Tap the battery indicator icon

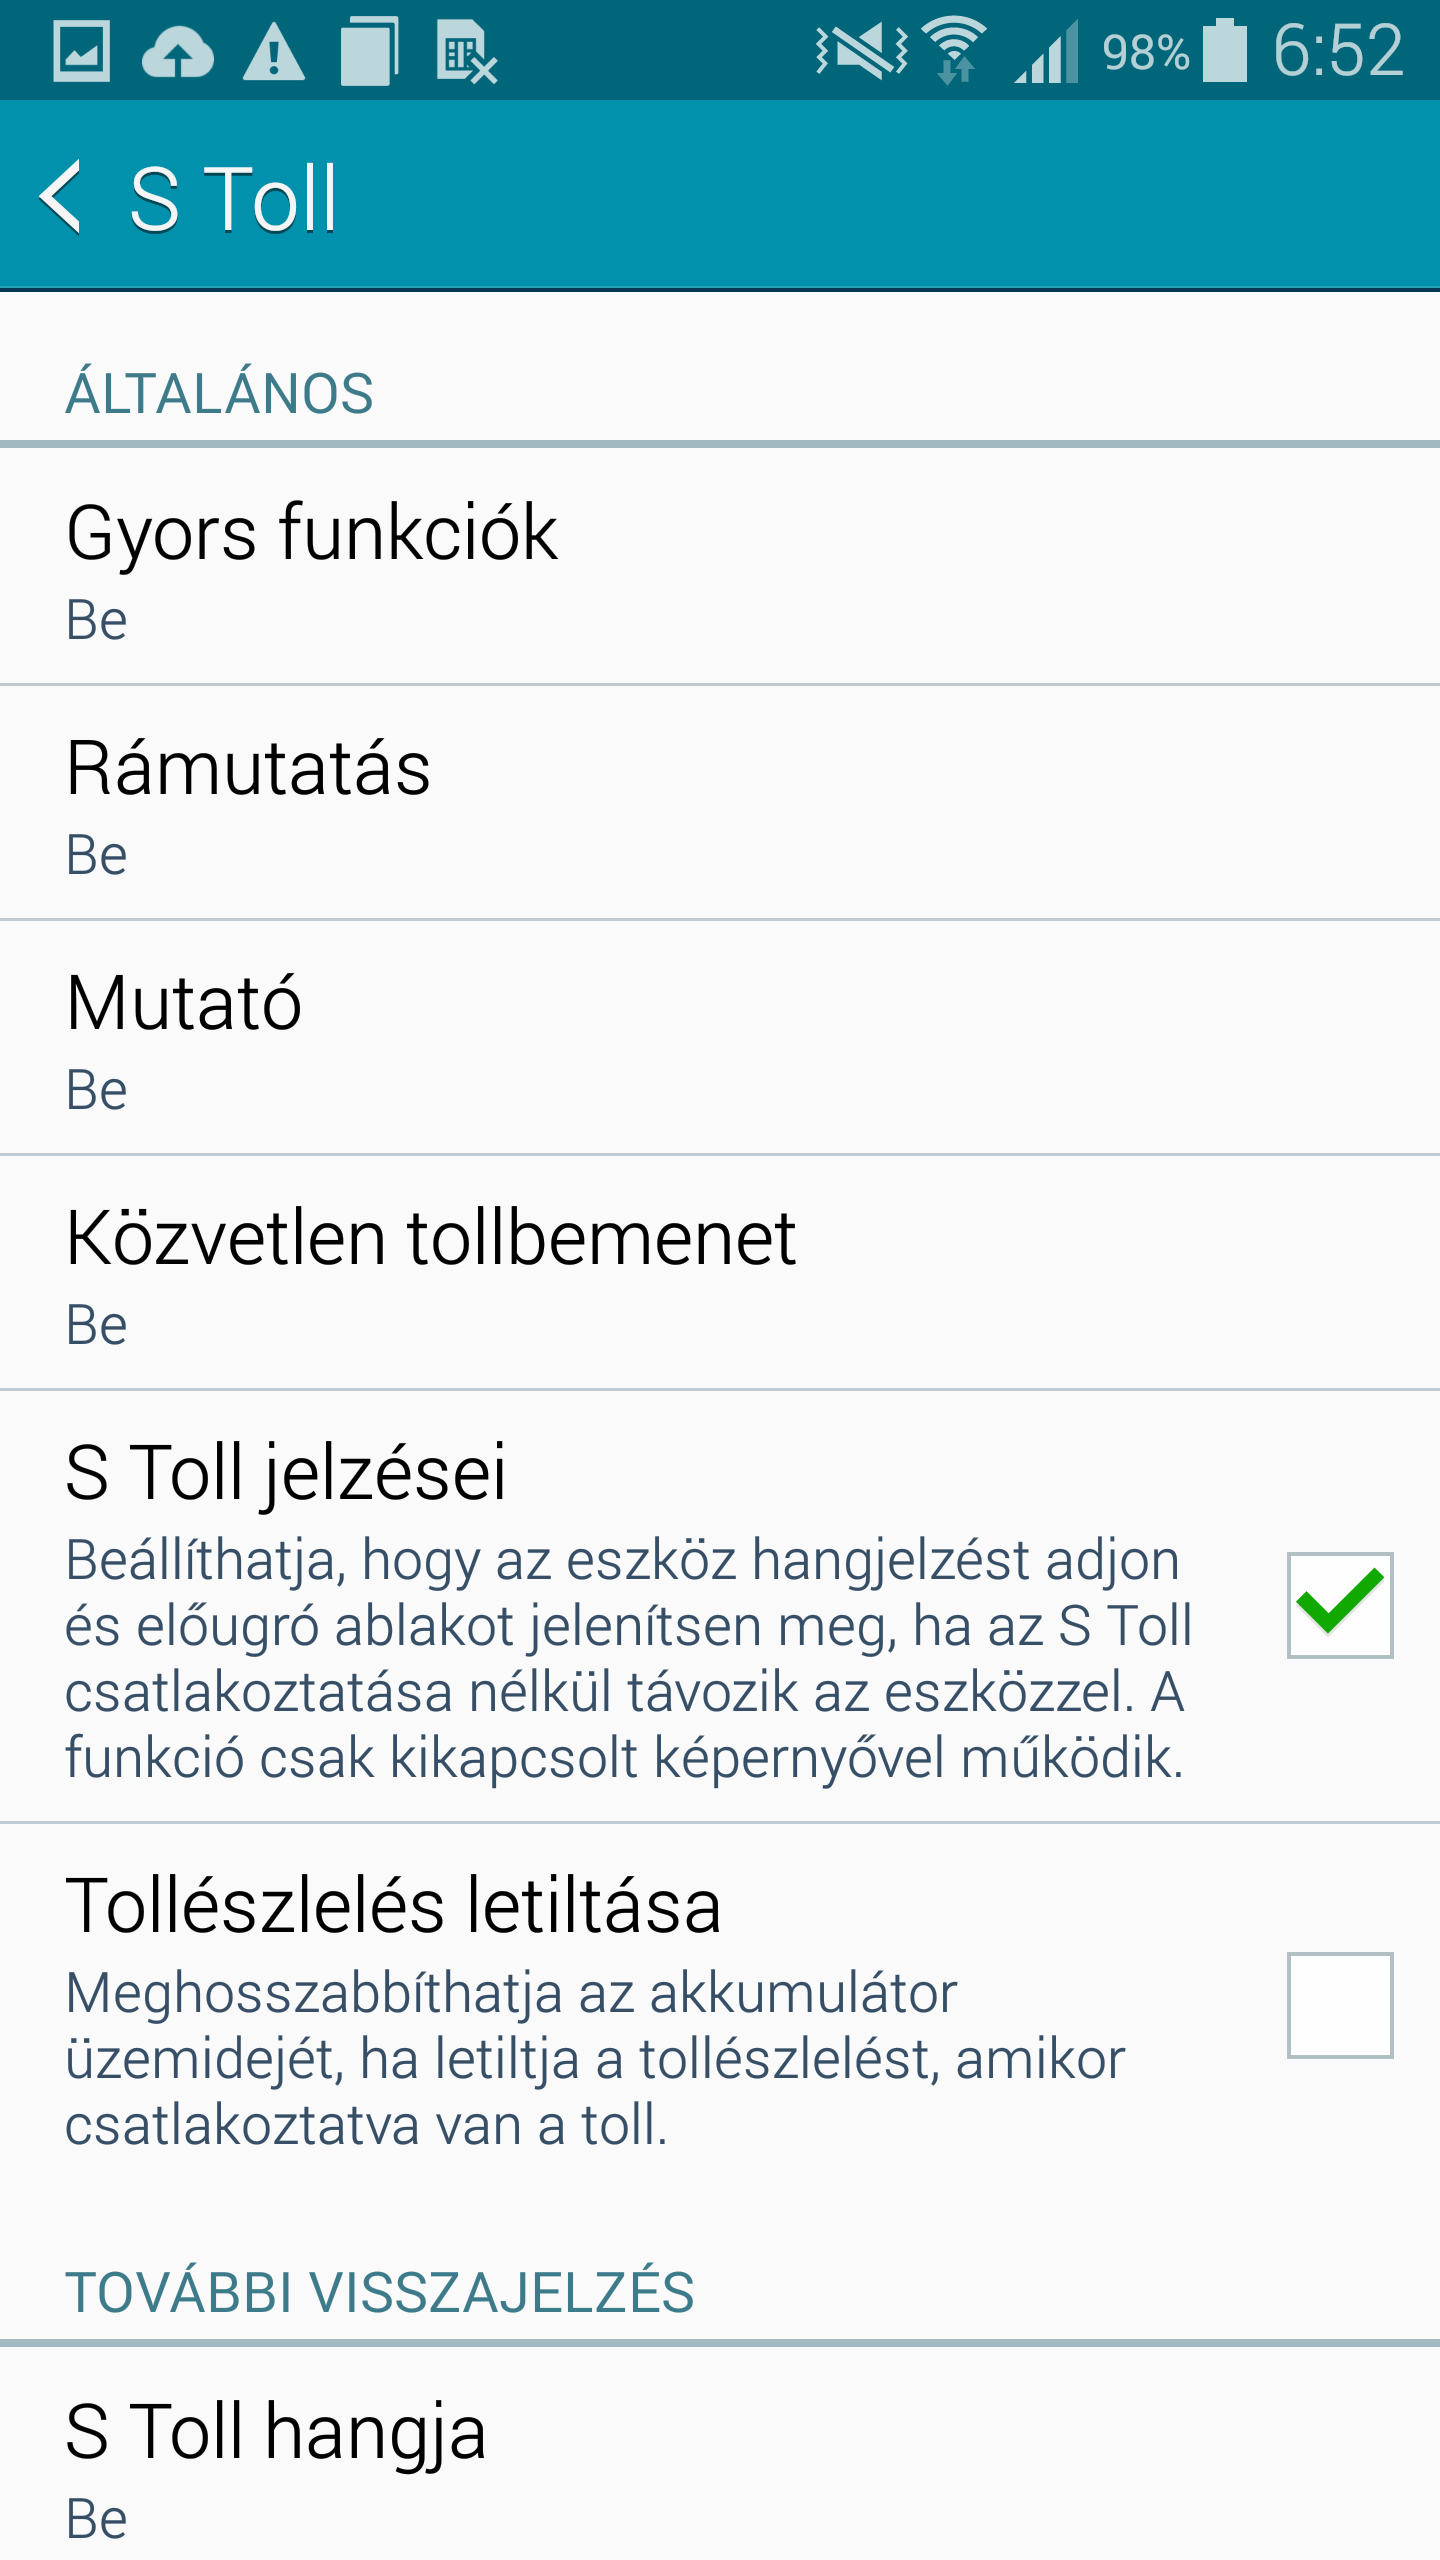(1224, 50)
